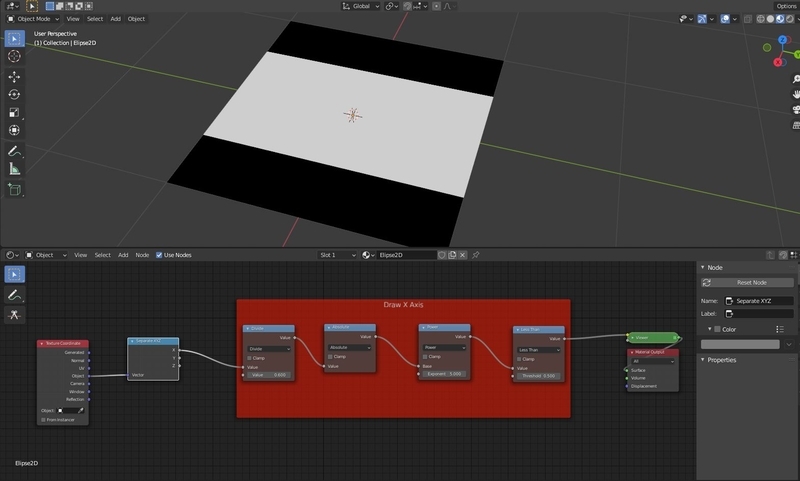Enable Clamp on Divide node

tap(249, 358)
